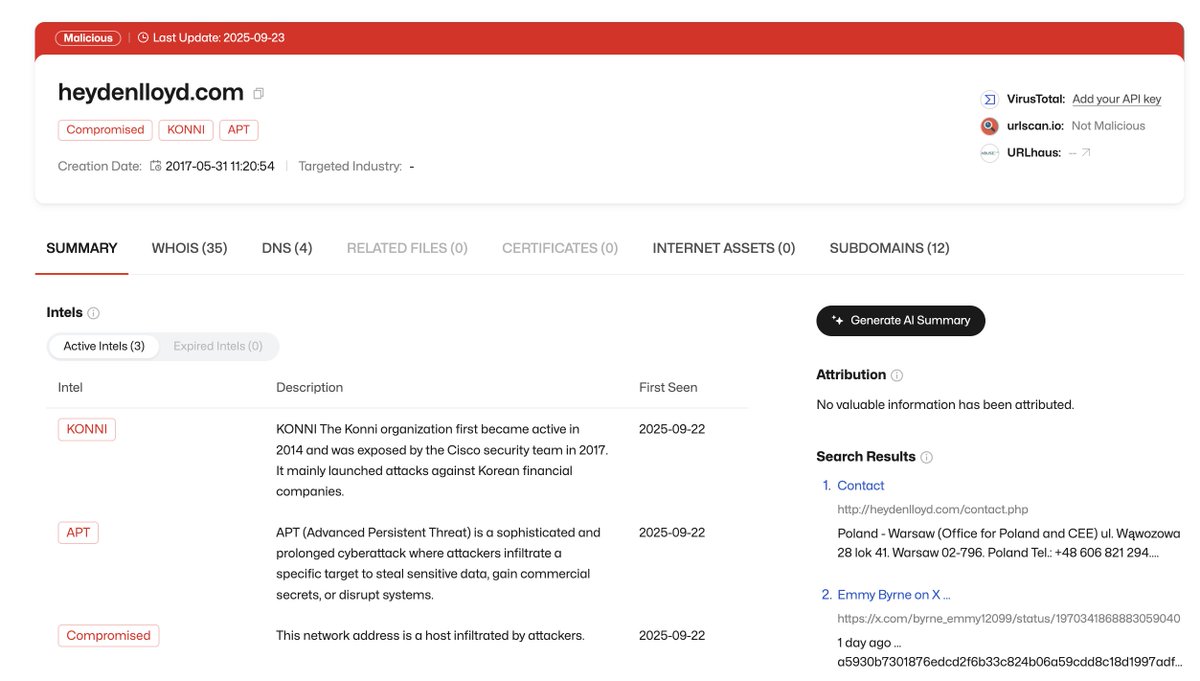This screenshot has width=1200, height=681.
Task: Copy the heydenlloyd.com domain name icon
Action: tap(259, 93)
